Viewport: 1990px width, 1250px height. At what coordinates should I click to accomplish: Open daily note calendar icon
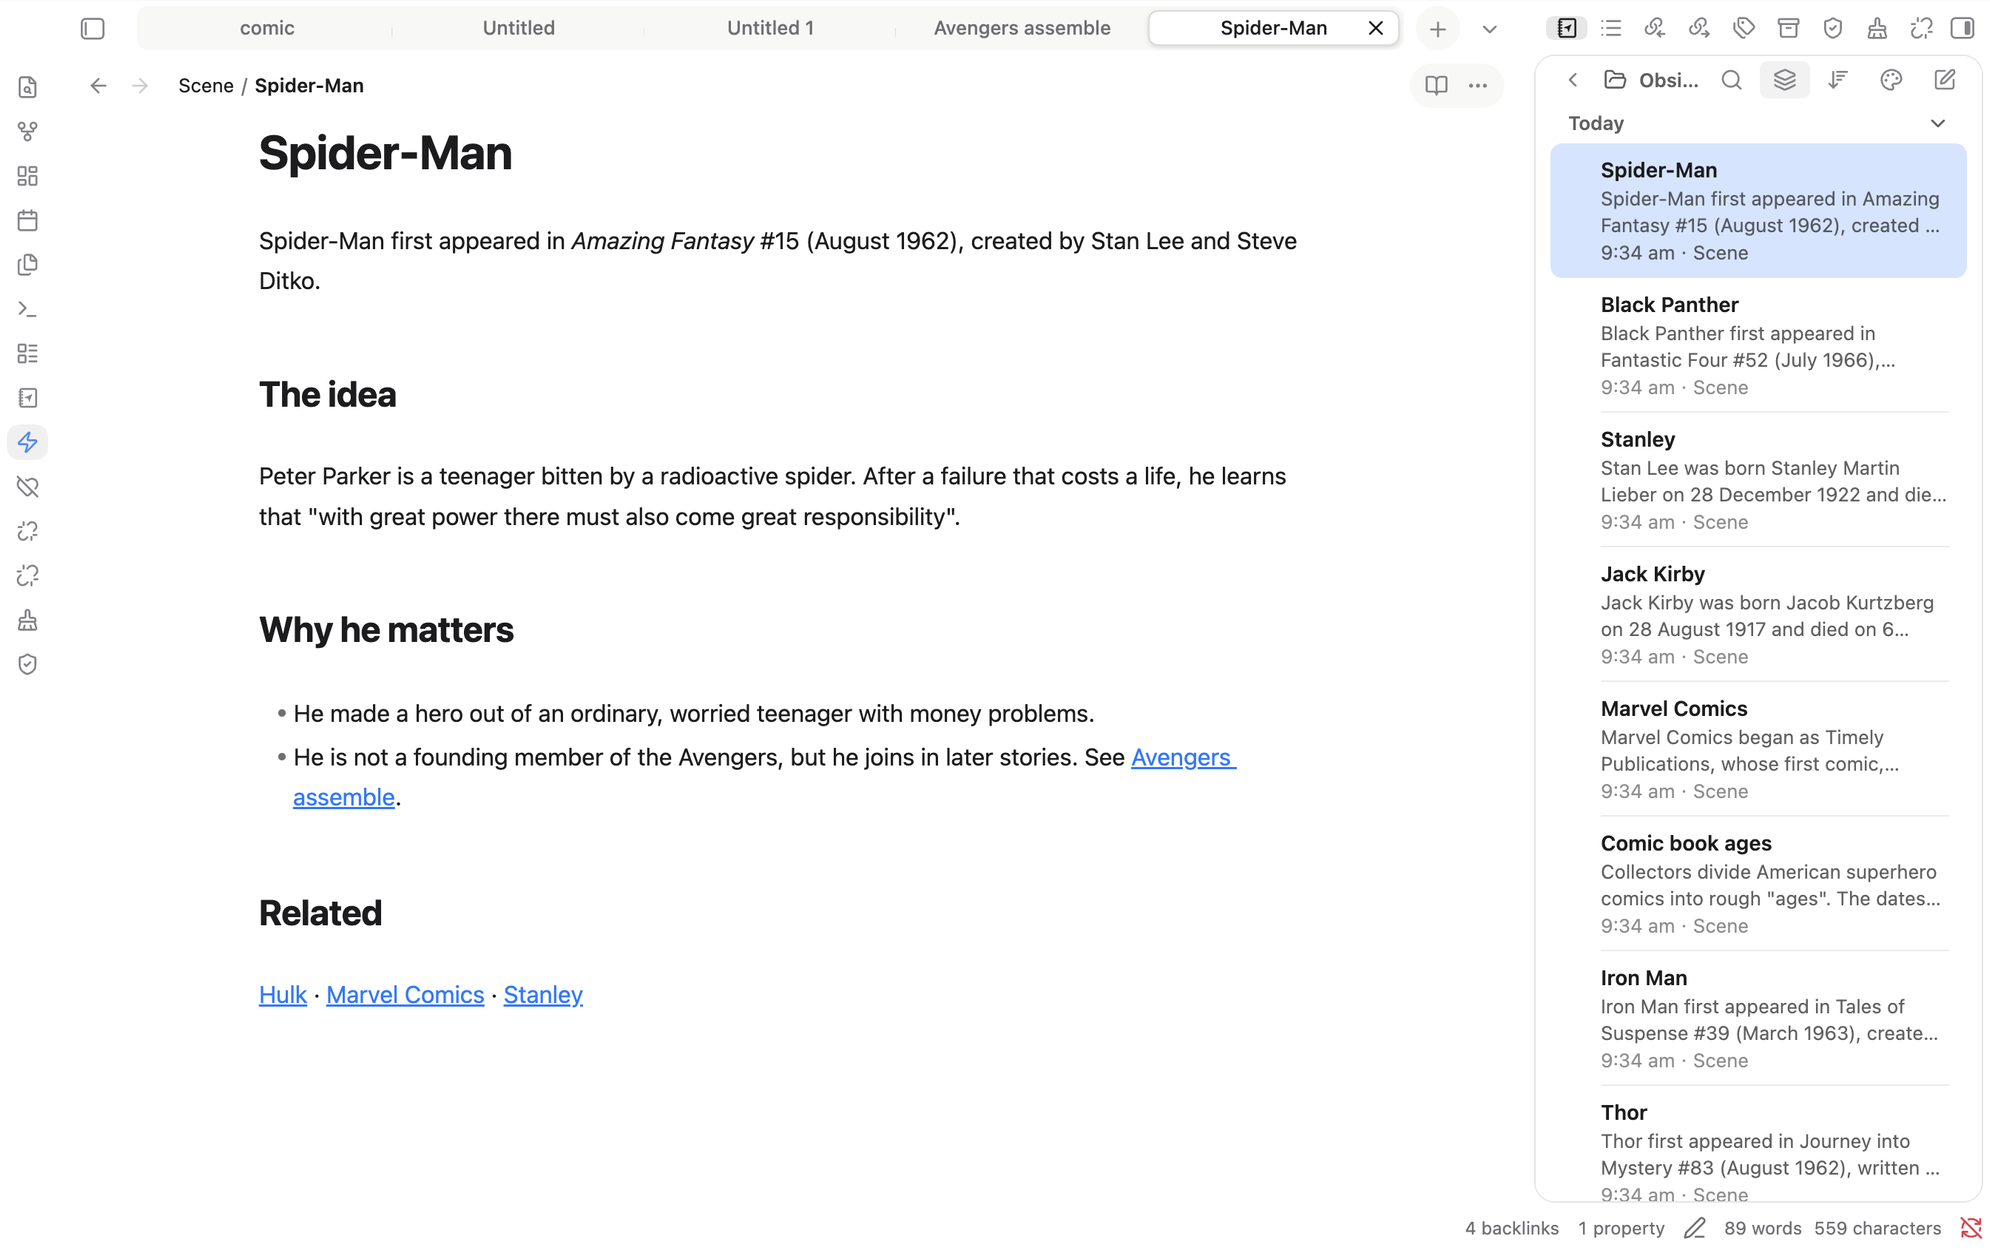28,221
